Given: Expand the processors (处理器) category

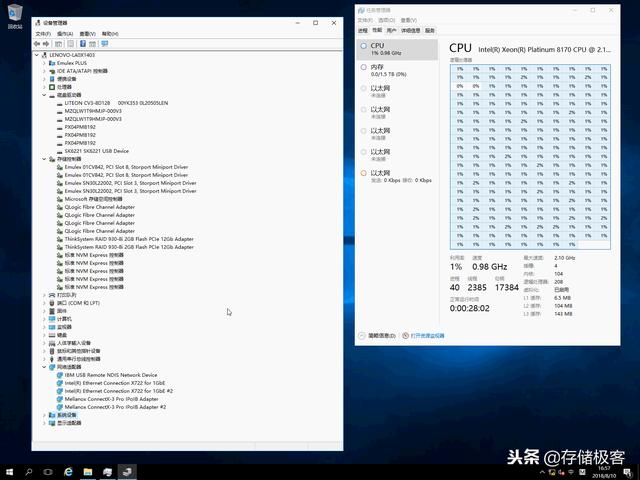Looking at the screenshot, I should click(44, 87).
